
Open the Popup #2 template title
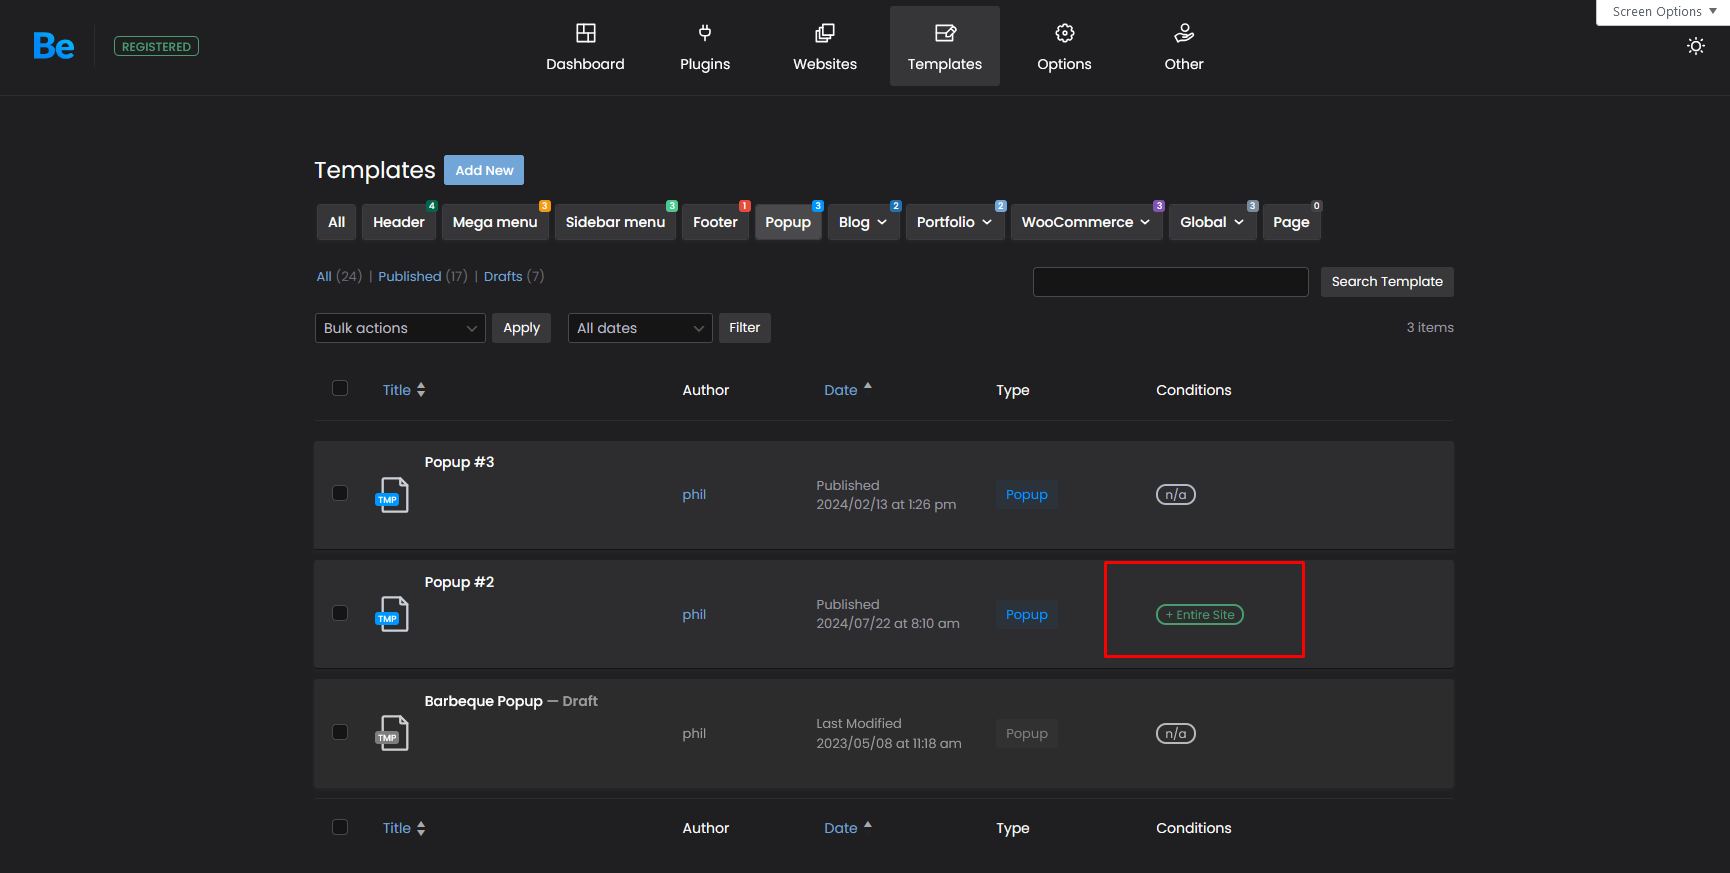click(459, 582)
